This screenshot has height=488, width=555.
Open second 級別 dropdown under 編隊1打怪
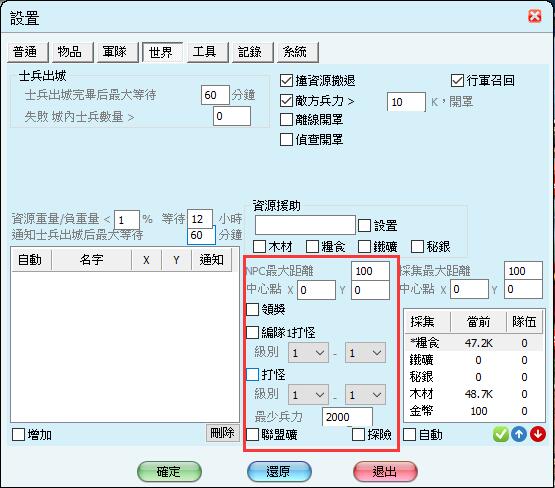coord(365,353)
